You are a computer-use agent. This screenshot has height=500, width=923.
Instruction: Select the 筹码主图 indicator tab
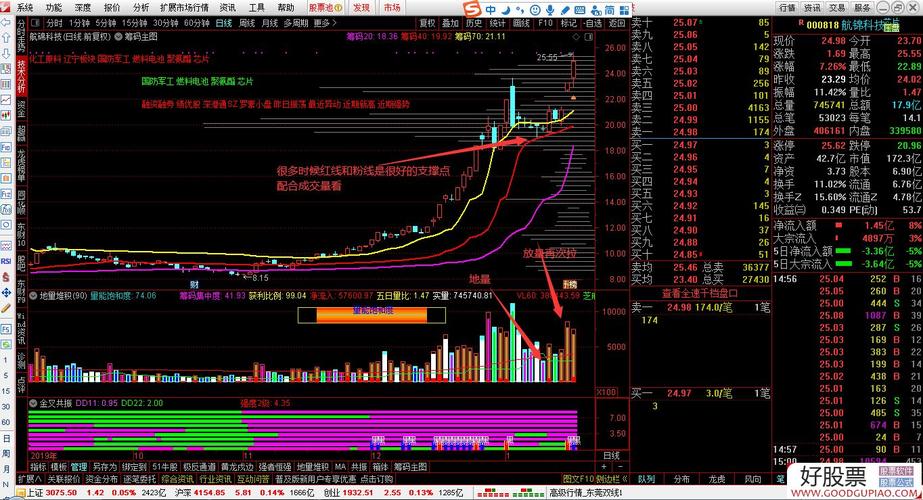click(x=410, y=467)
